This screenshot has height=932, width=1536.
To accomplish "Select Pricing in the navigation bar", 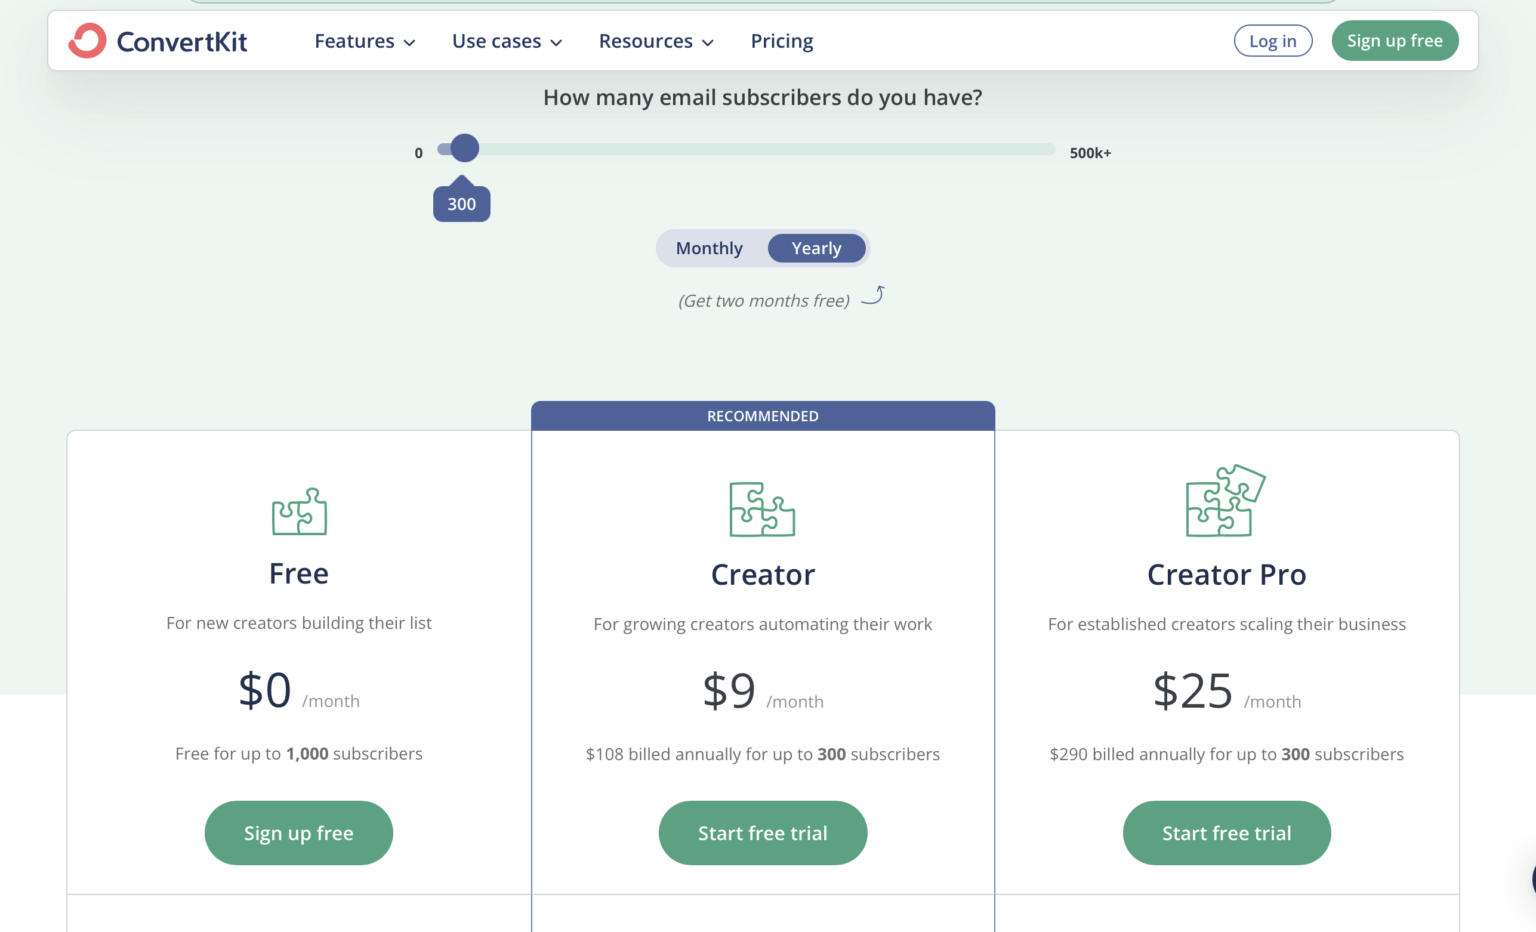I will click(781, 41).
